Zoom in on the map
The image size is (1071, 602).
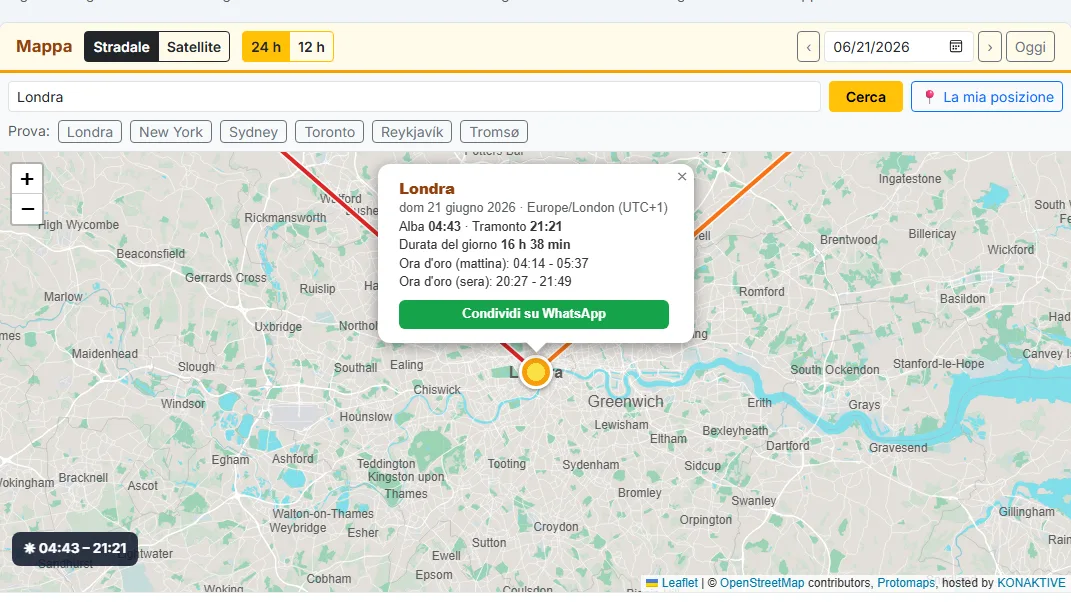click(x=27, y=179)
